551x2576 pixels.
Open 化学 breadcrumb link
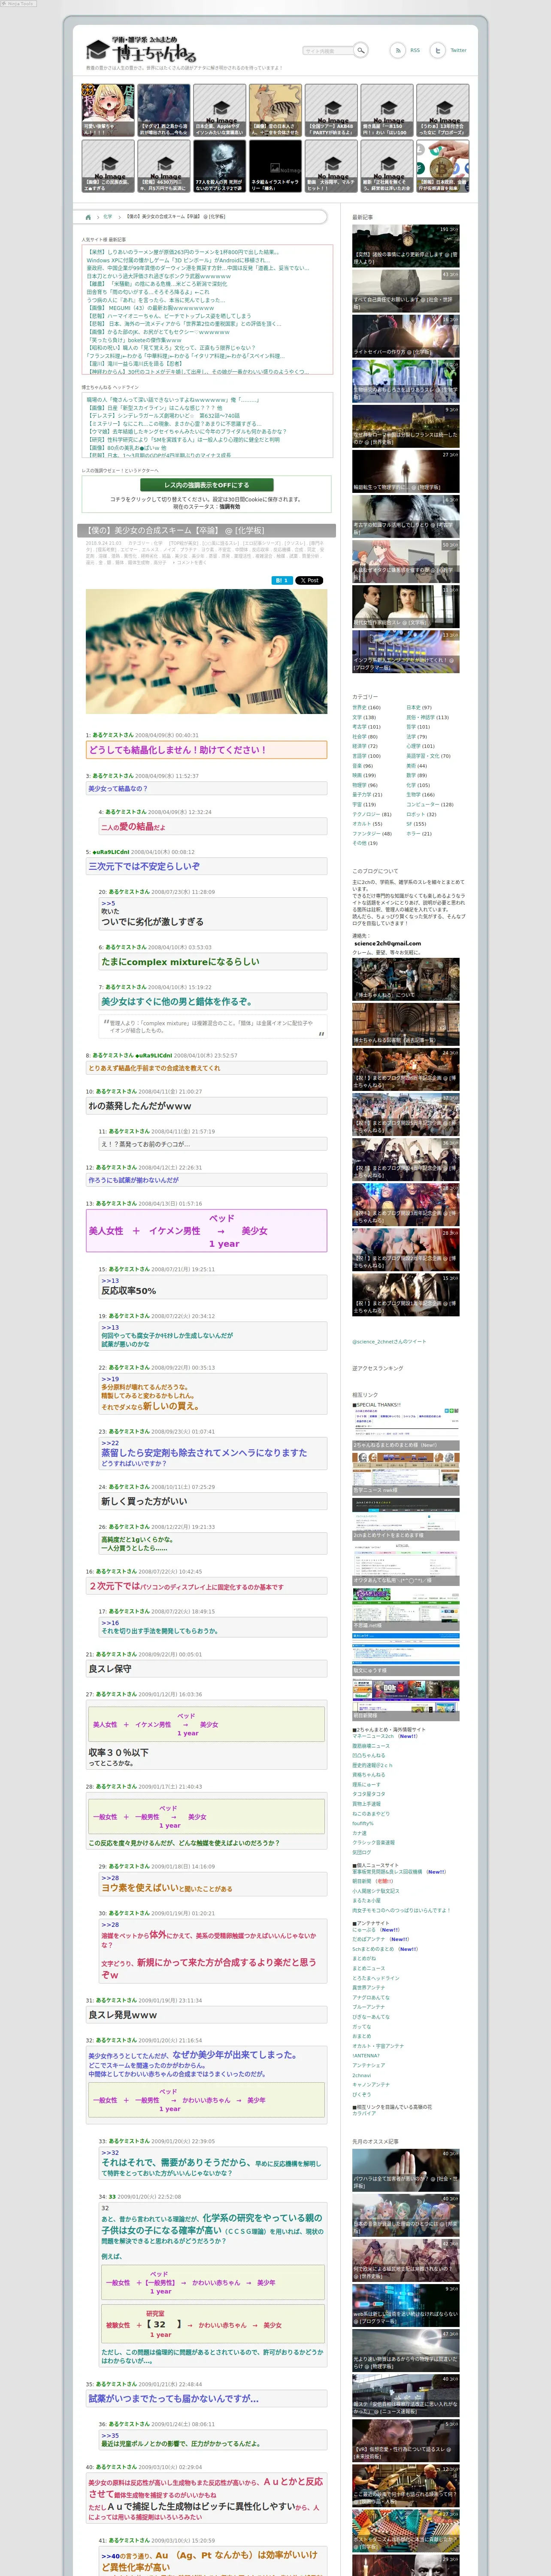(108, 217)
